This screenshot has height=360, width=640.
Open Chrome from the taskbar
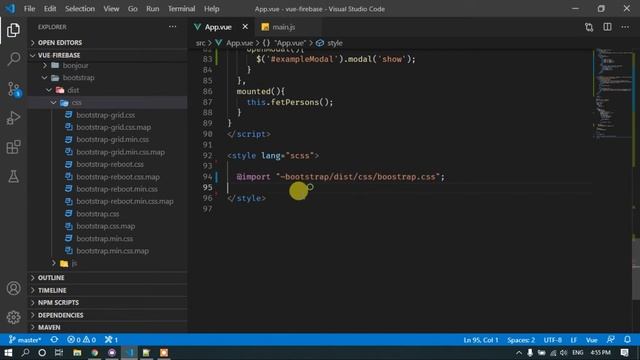(95, 353)
